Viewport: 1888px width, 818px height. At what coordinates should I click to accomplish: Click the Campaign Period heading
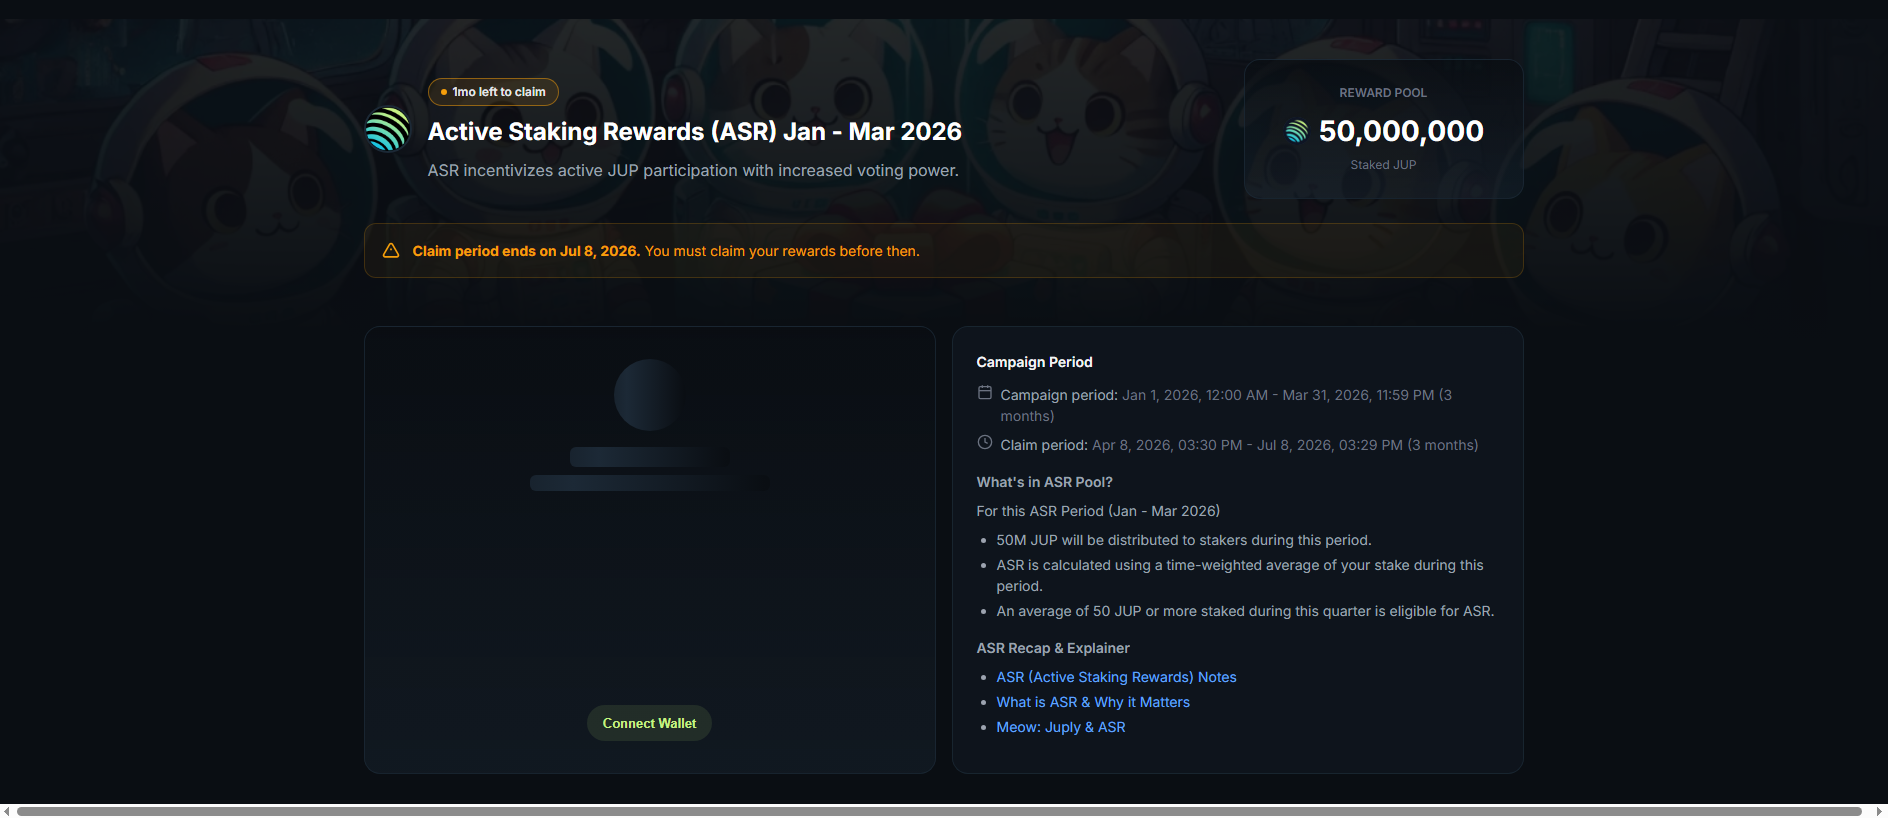coord(1034,362)
